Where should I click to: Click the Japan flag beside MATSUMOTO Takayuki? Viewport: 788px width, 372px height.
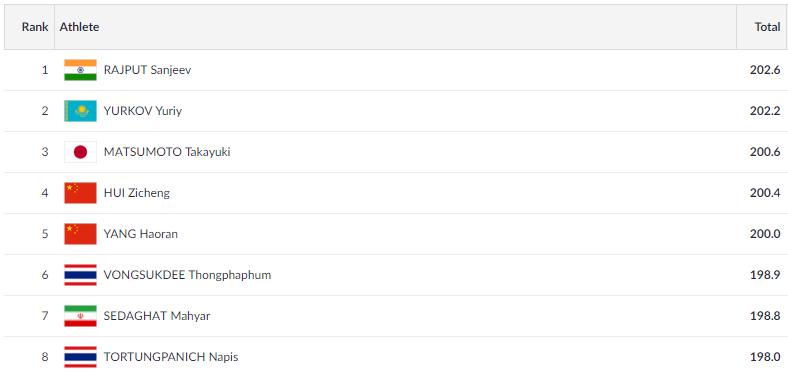pos(80,152)
